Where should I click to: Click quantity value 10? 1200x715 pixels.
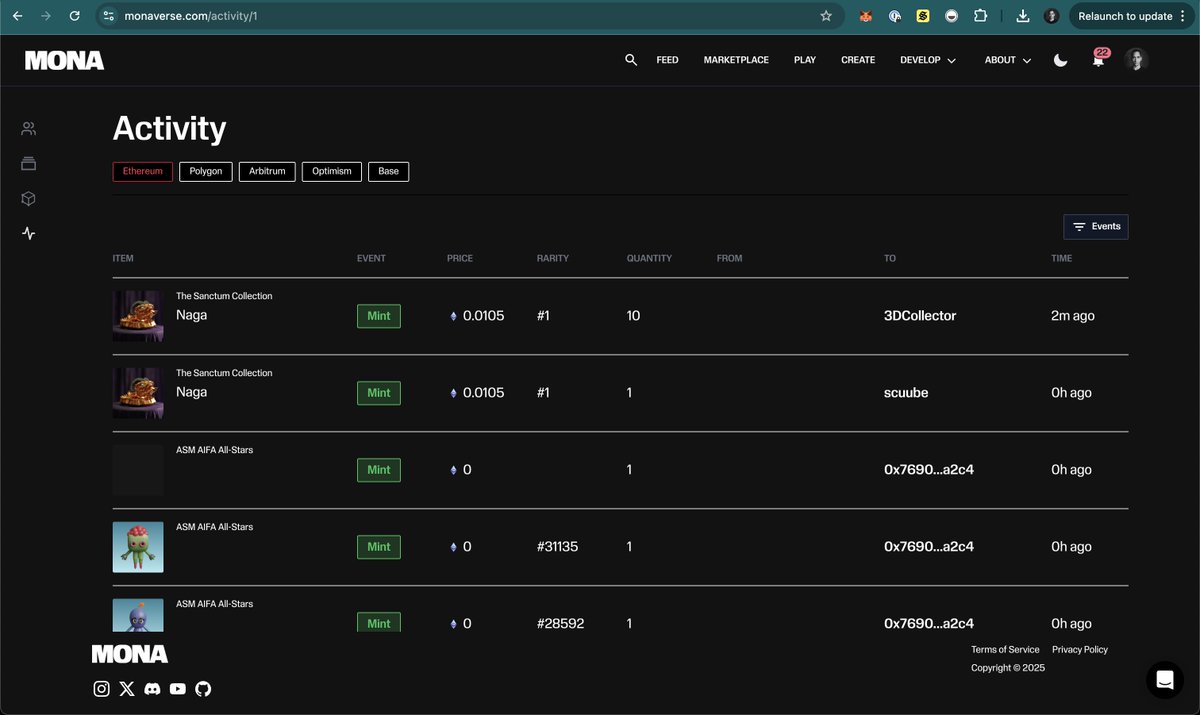(633, 316)
